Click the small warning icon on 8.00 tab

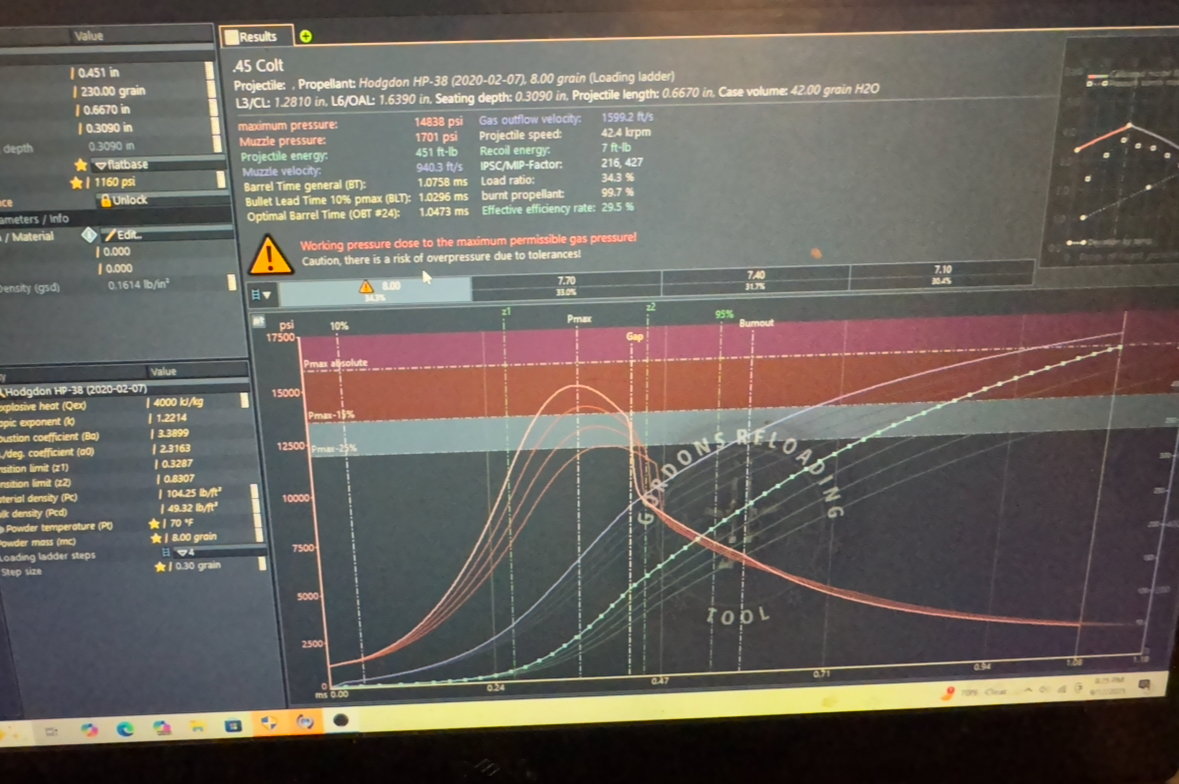(x=366, y=286)
